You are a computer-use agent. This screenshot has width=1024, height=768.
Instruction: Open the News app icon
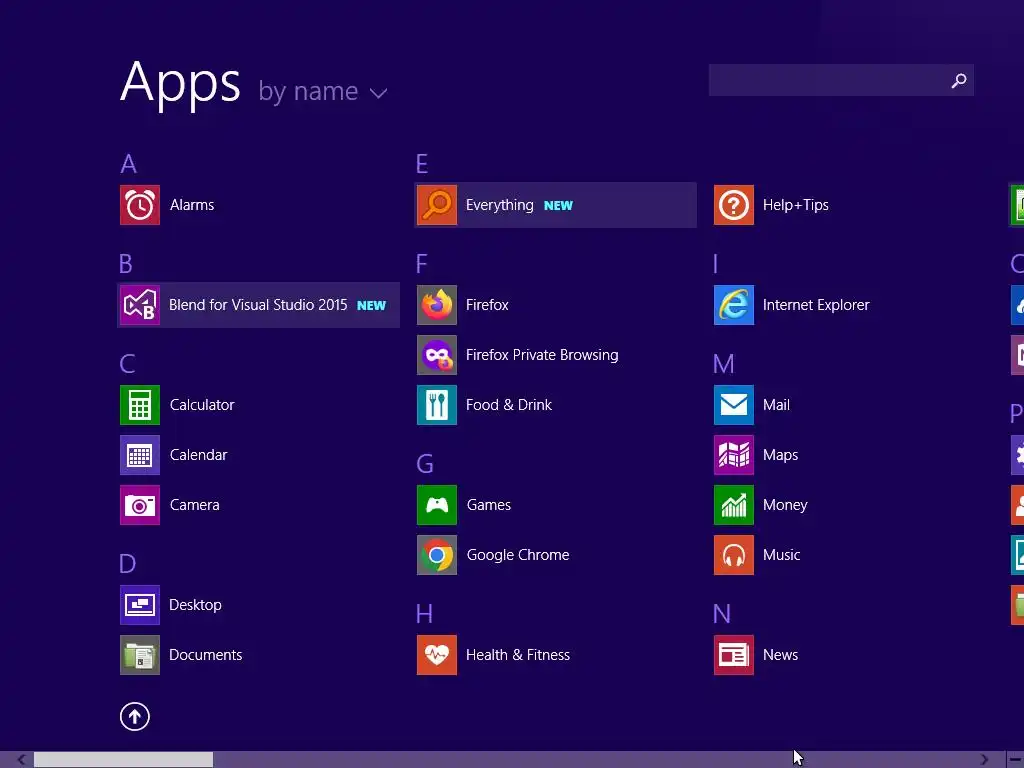[x=734, y=655]
